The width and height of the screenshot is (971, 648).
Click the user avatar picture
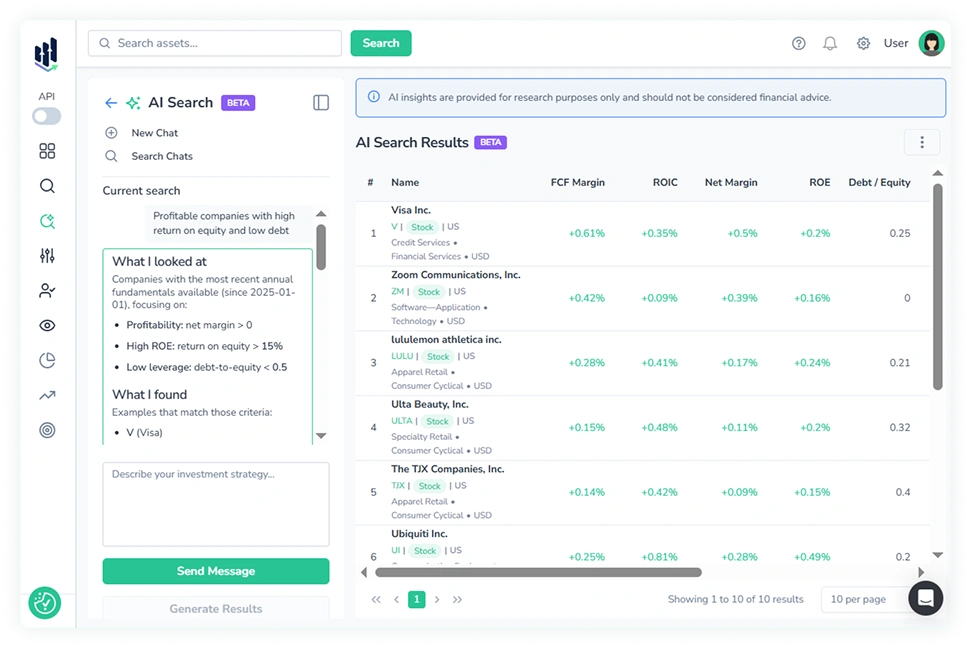[931, 43]
